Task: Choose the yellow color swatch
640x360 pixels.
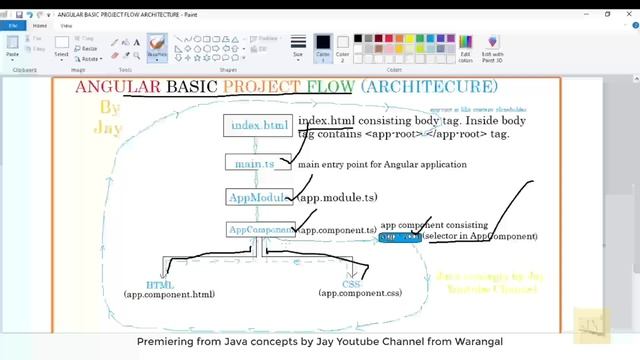Action: [409, 38]
